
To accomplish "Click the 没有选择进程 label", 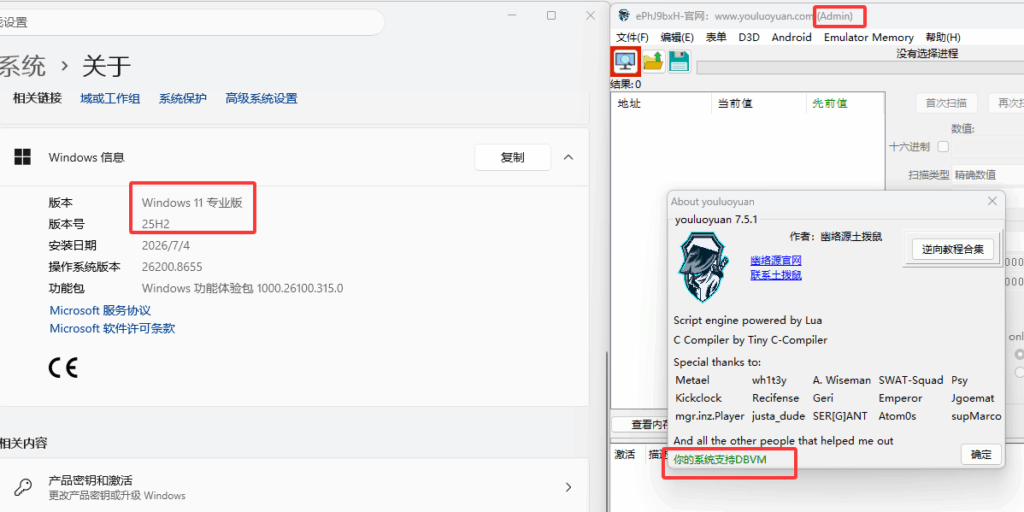I will point(927,54).
